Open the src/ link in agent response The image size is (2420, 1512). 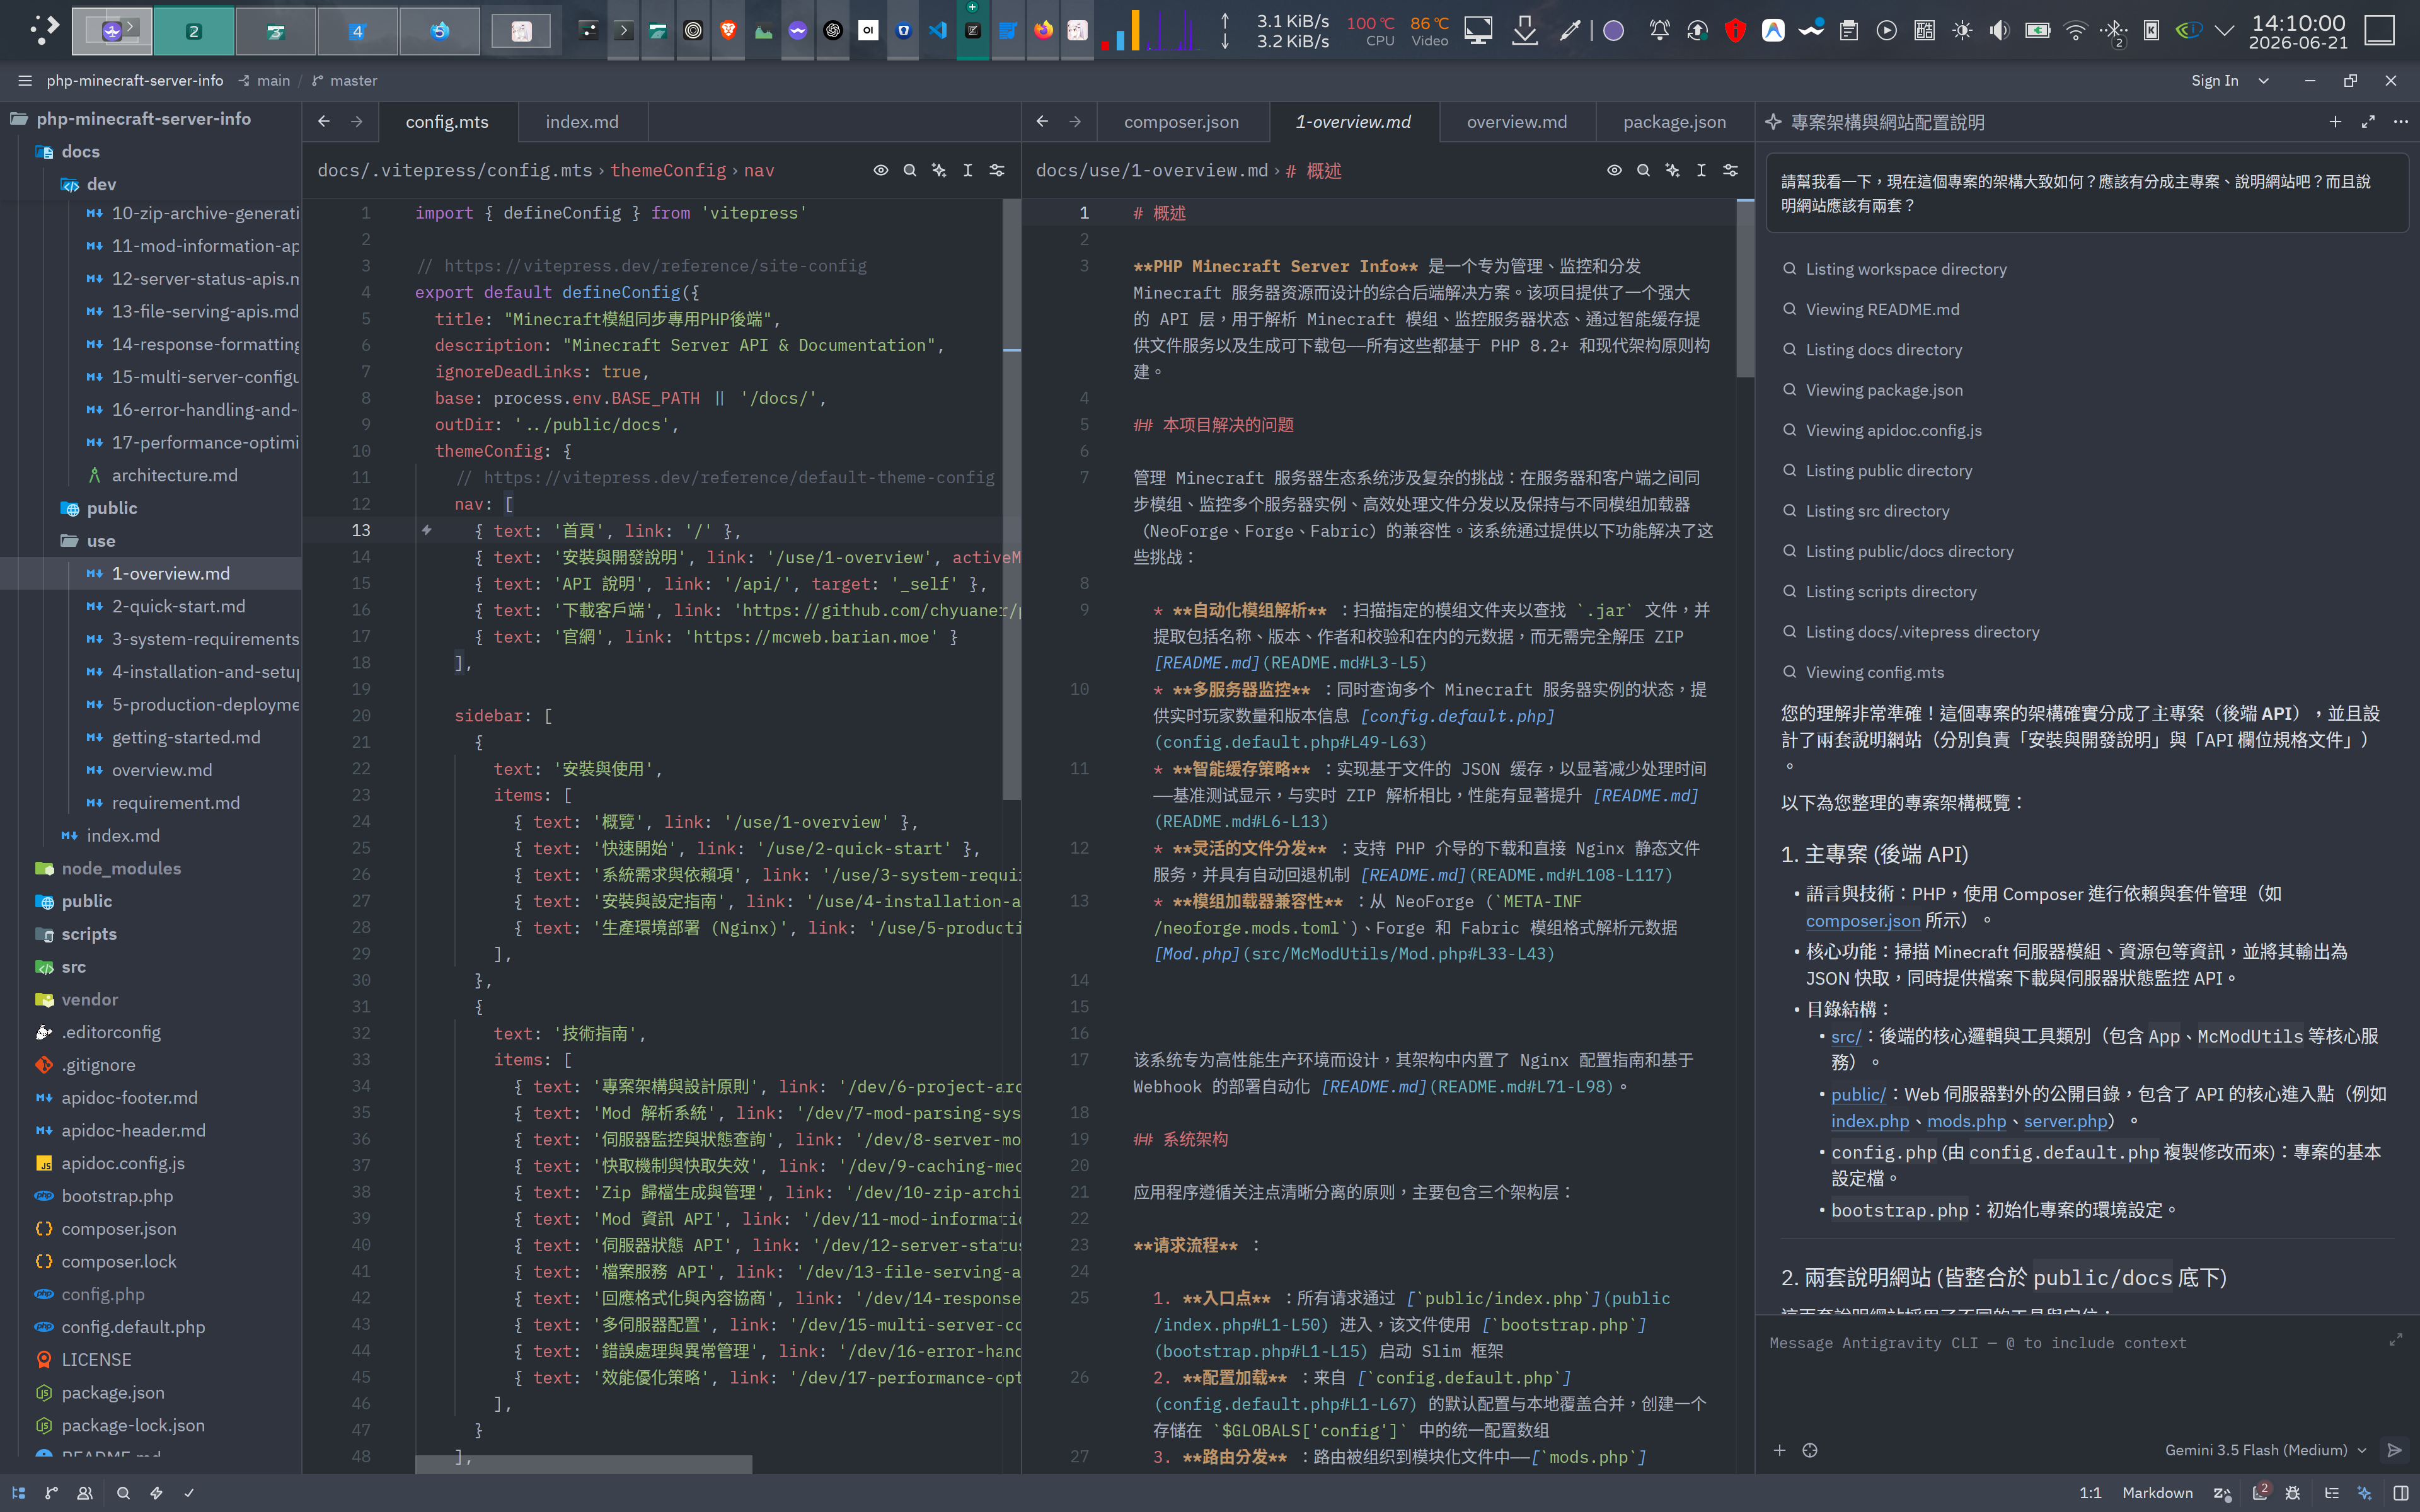(x=1845, y=1036)
